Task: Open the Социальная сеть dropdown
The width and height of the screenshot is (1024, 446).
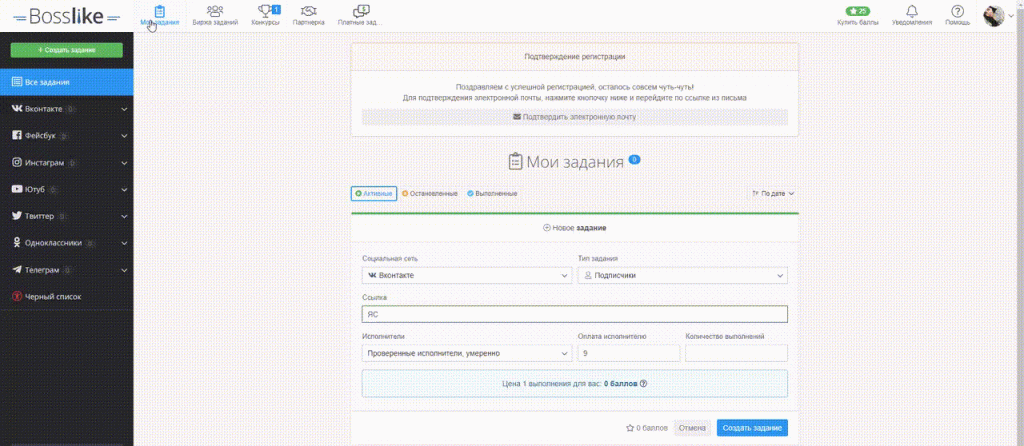Action: pos(467,276)
